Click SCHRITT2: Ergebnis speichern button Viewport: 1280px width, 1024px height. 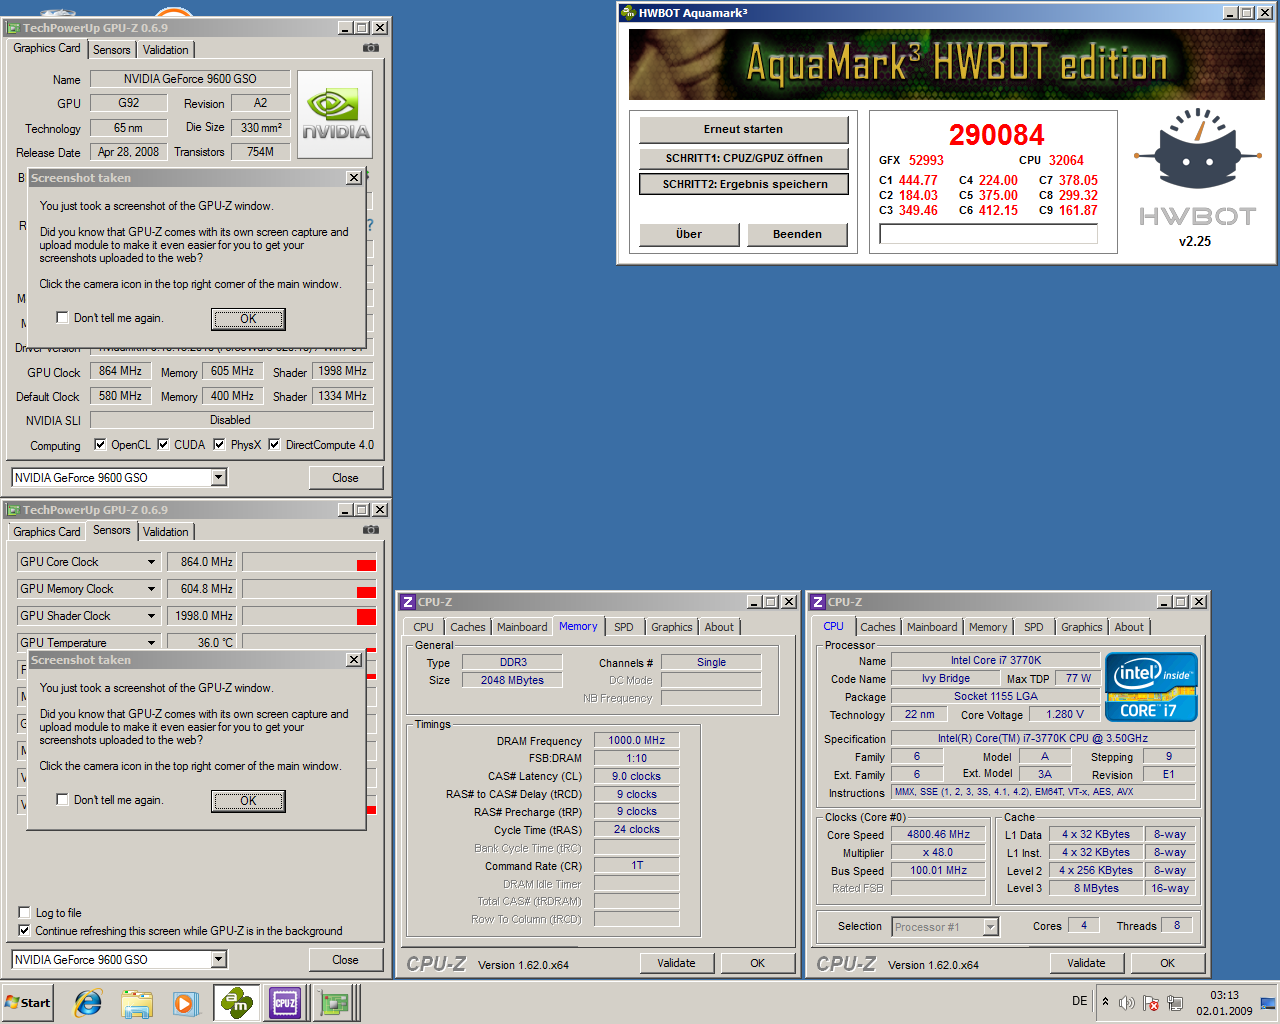coord(744,184)
